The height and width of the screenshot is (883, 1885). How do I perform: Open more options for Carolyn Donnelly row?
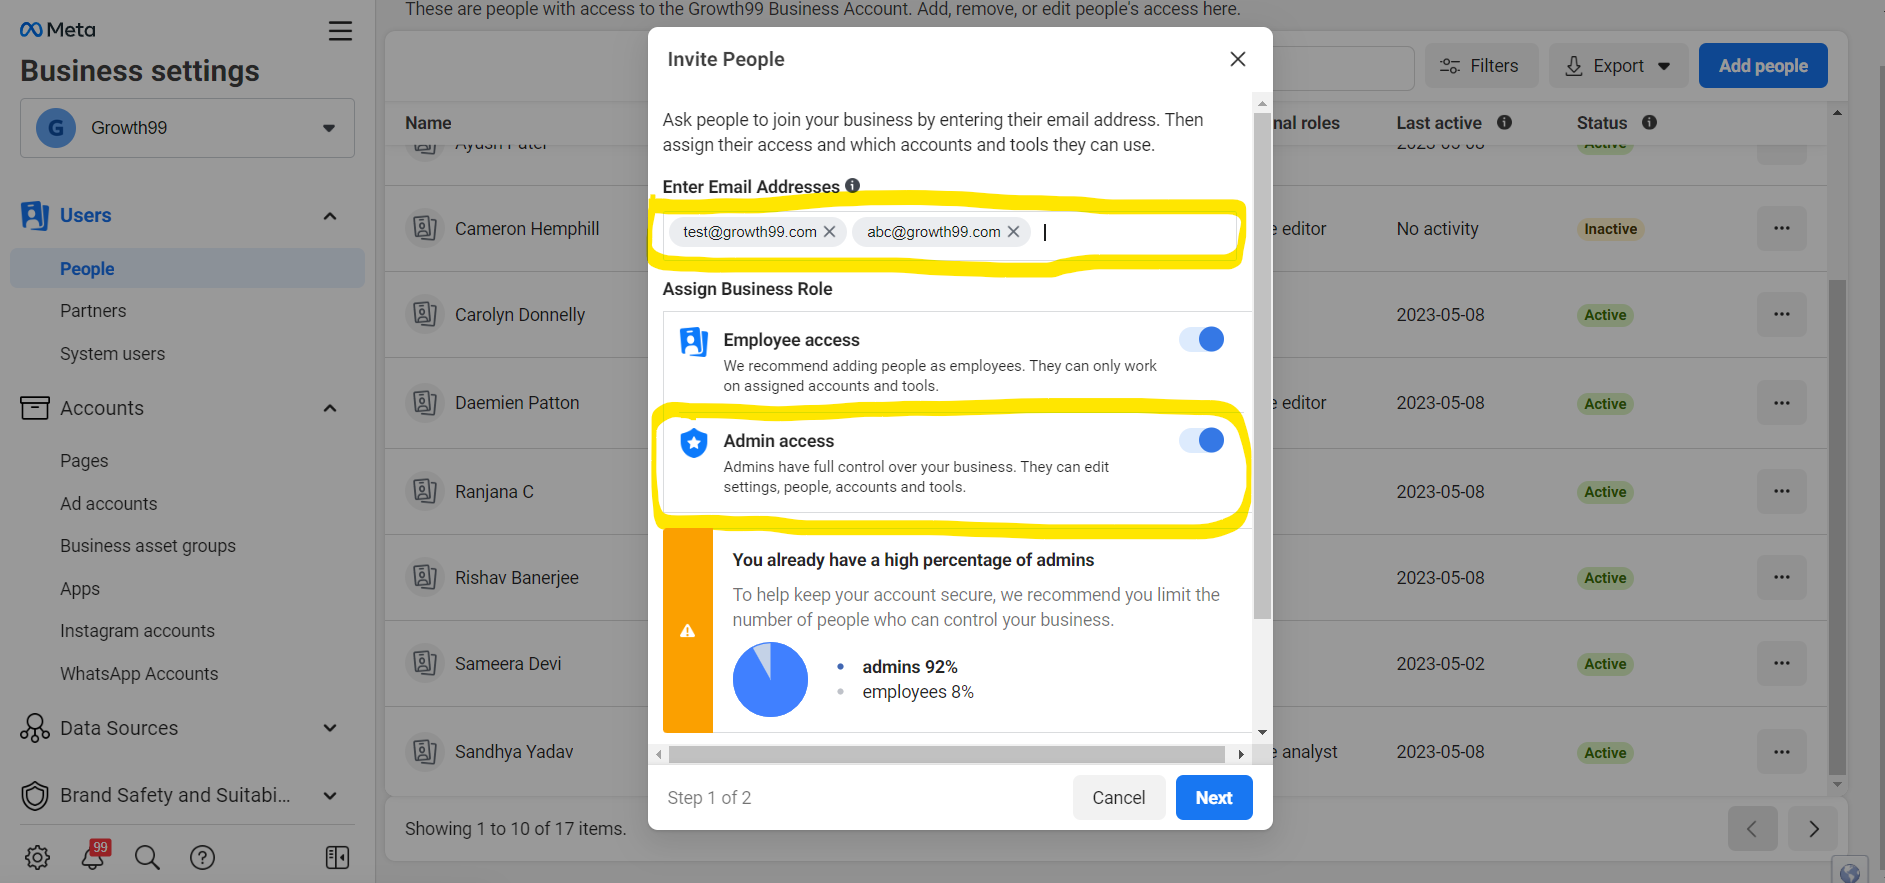click(x=1782, y=314)
